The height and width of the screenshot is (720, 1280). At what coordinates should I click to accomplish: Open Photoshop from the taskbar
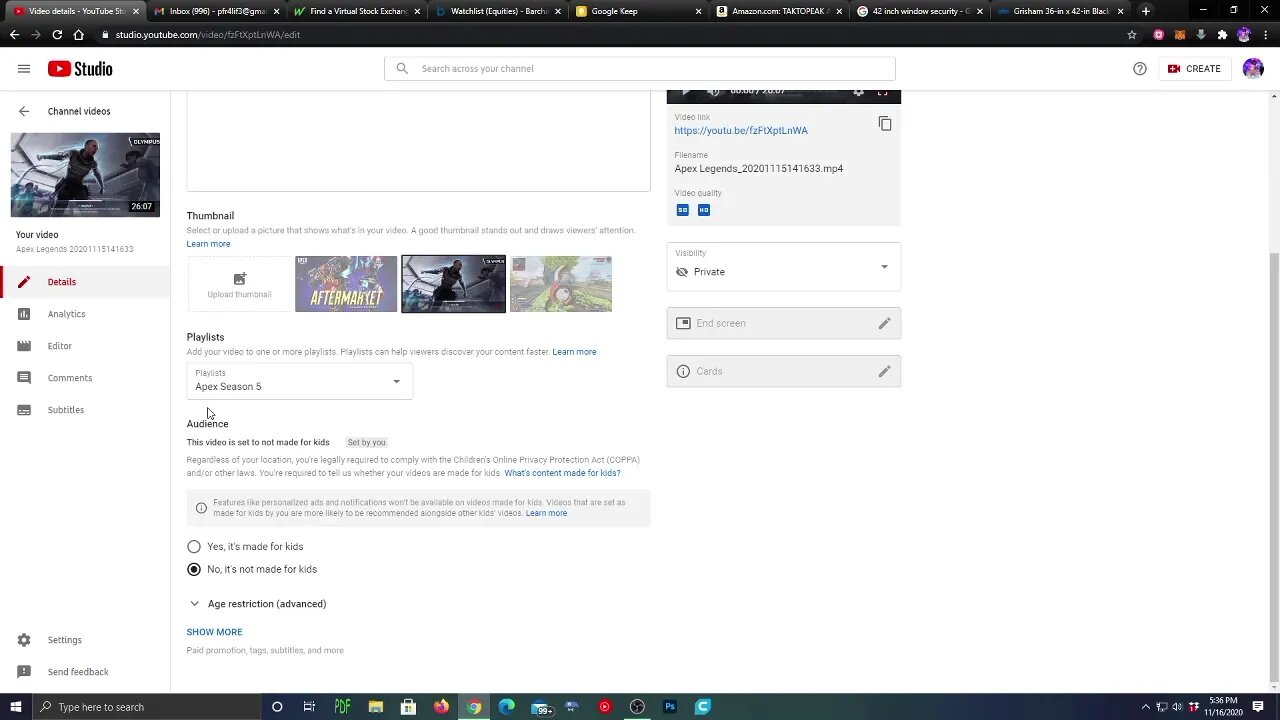click(x=670, y=707)
